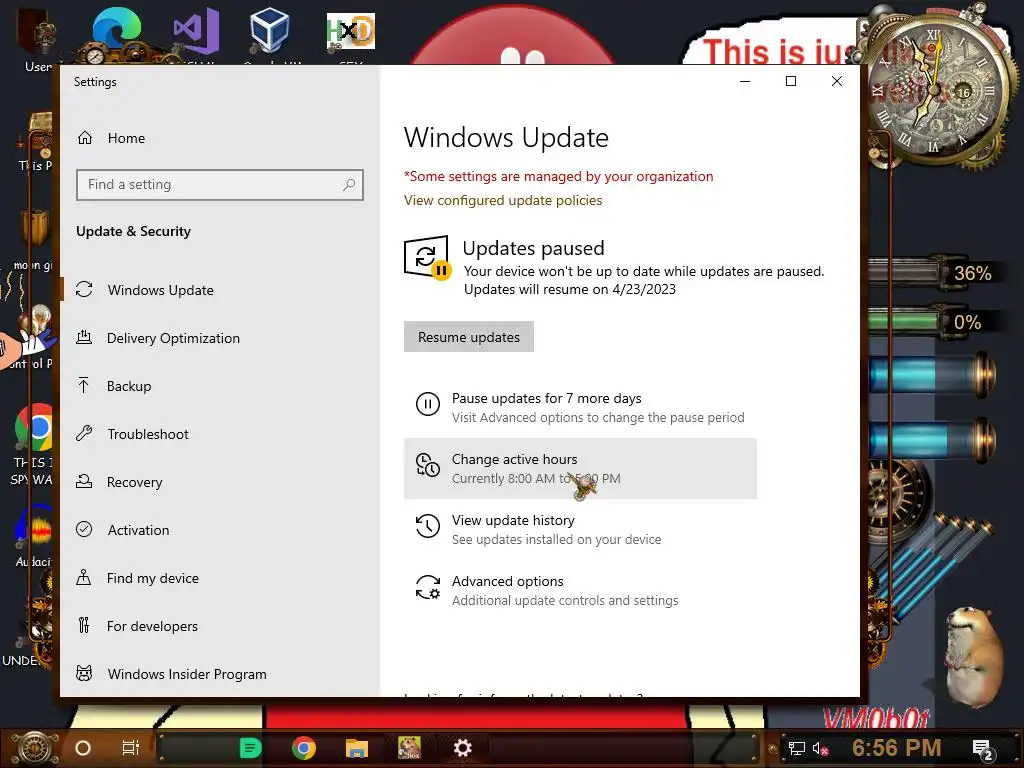The width and height of the screenshot is (1024, 768).
Task: Click the Find a setting box
Action: pos(219,185)
